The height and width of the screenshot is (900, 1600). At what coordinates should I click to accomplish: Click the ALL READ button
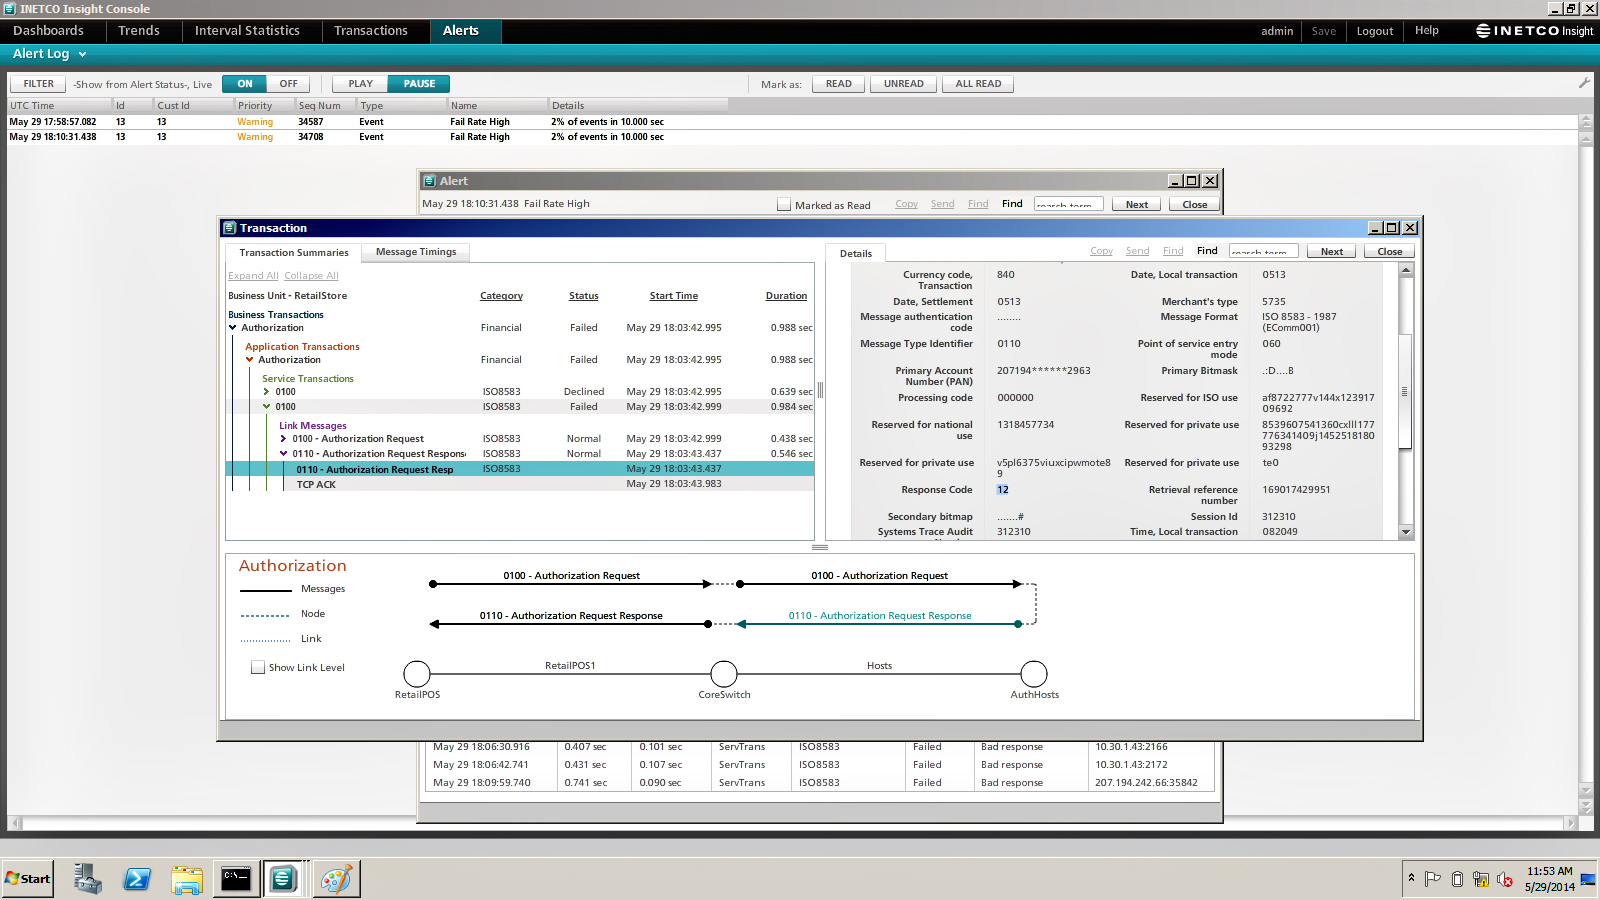[x=978, y=84]
